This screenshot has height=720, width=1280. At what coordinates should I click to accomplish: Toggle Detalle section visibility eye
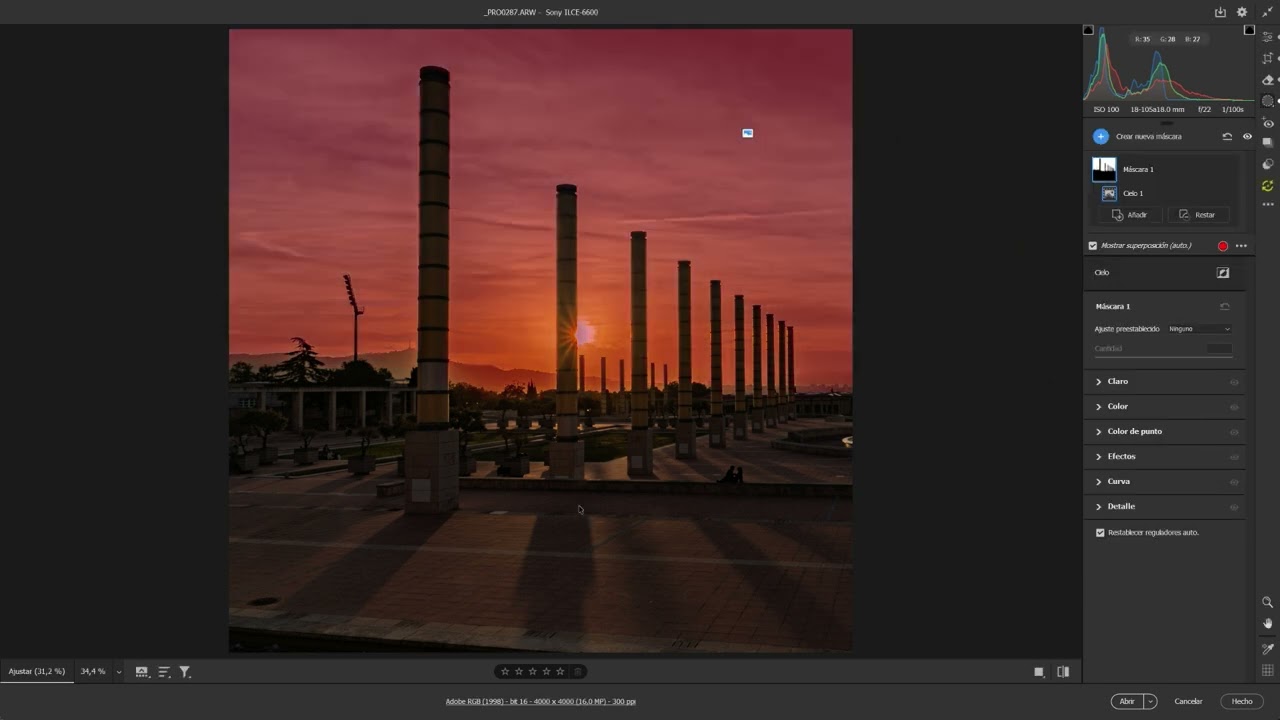click(x=1234, y=507)
